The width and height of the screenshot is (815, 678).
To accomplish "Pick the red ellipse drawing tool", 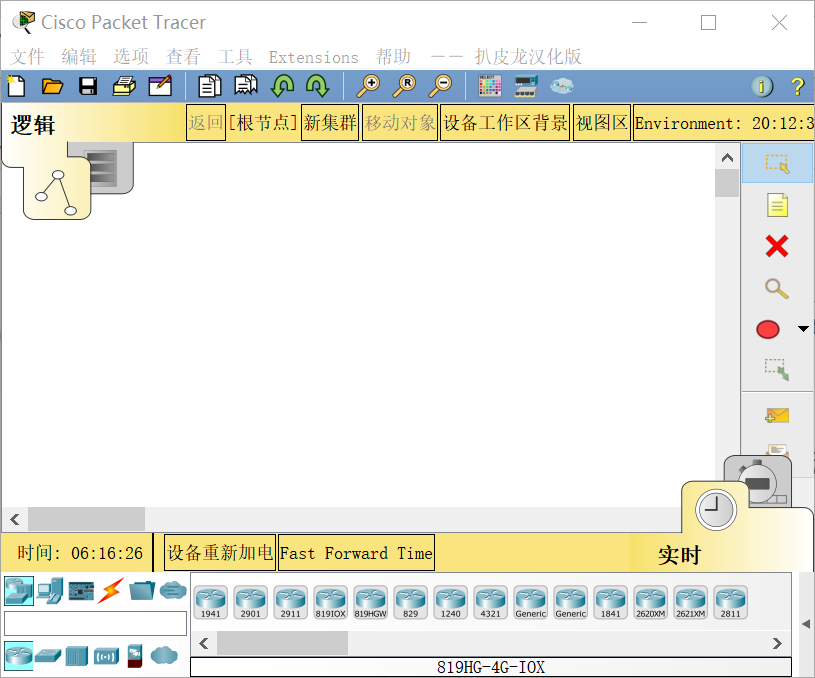I will pos(768,329).
